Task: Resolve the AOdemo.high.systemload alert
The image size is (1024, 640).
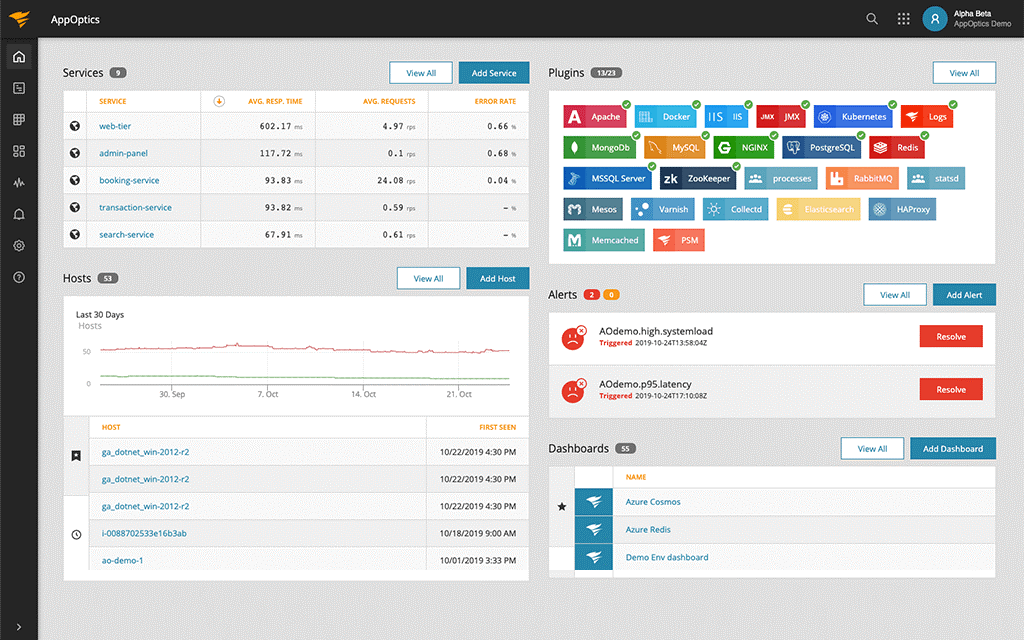Action: (951, 337)
